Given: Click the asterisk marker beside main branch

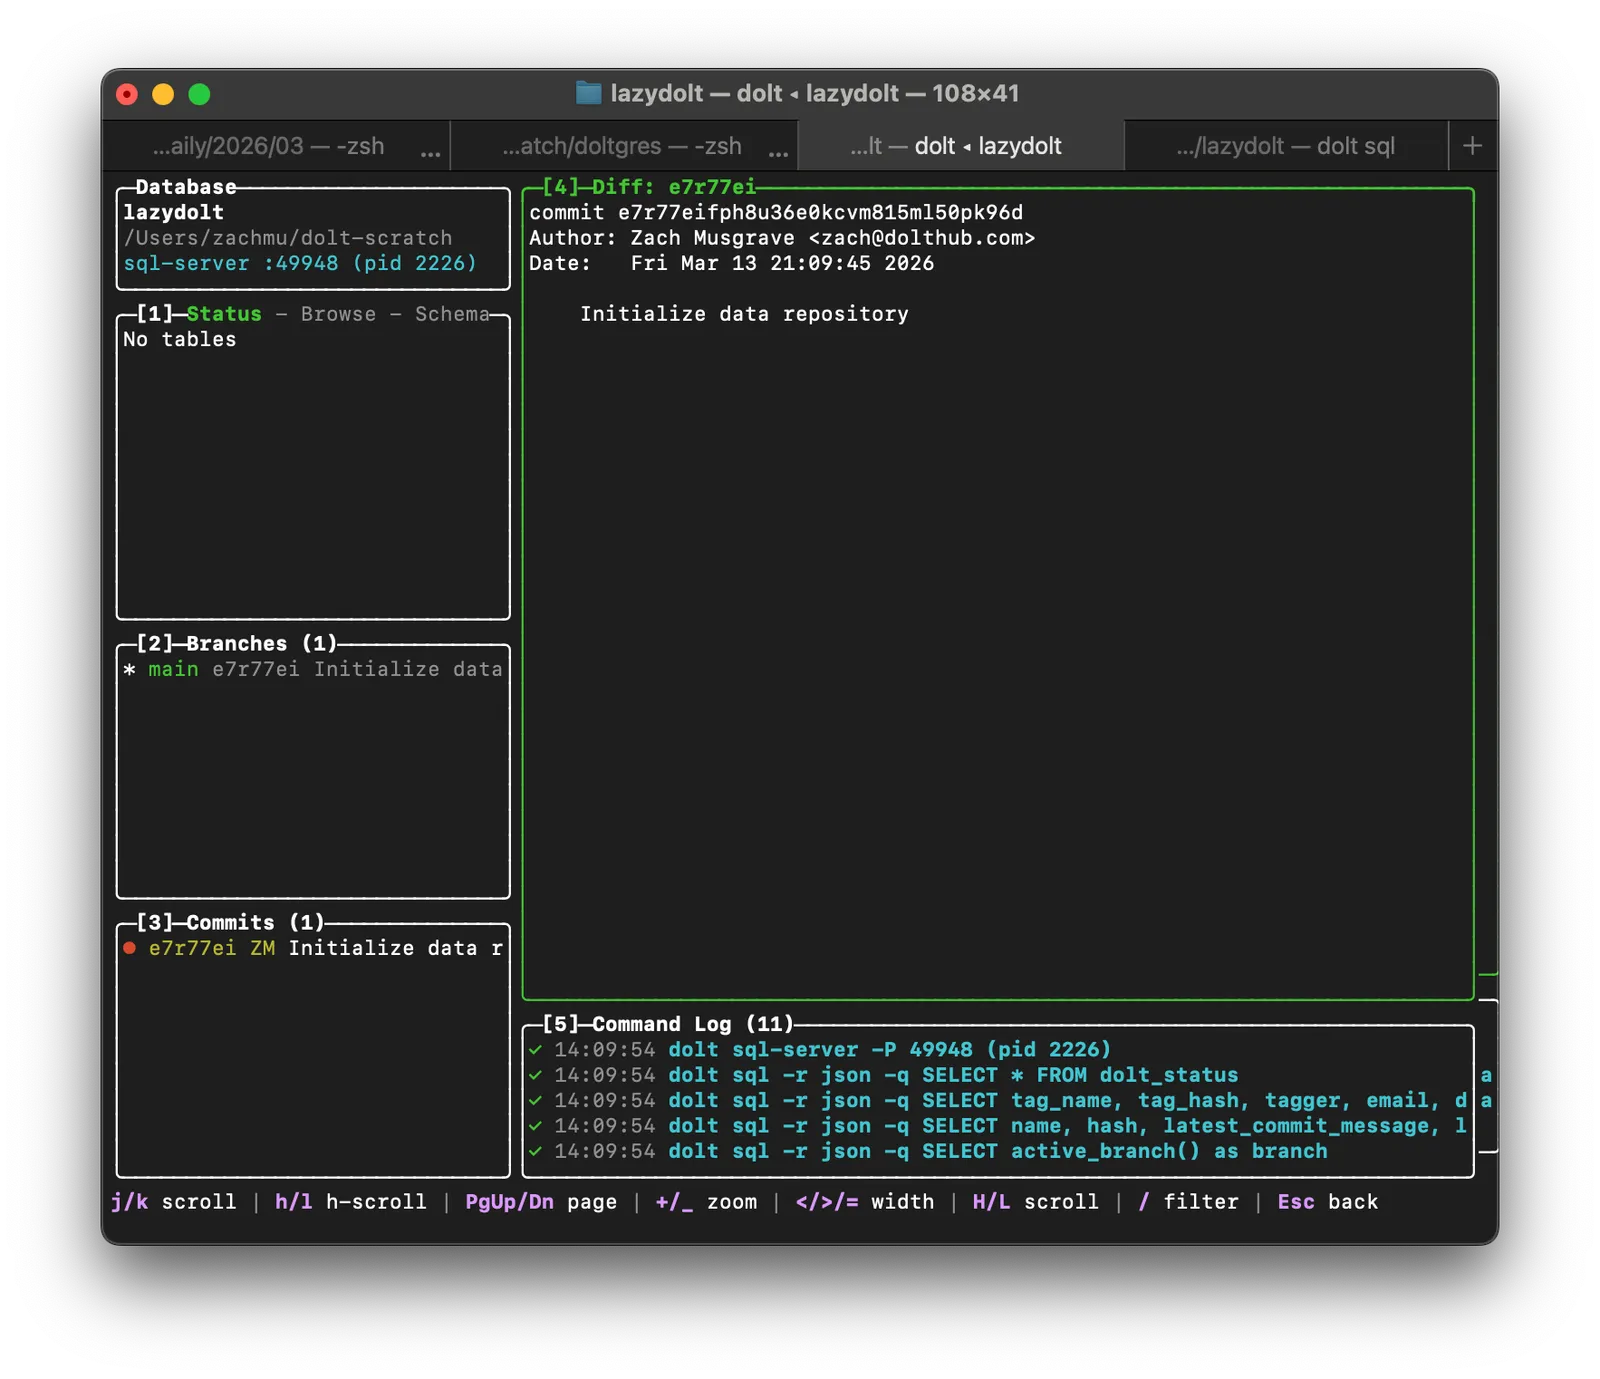Looking at the screenshot, I should click(129, 670).
